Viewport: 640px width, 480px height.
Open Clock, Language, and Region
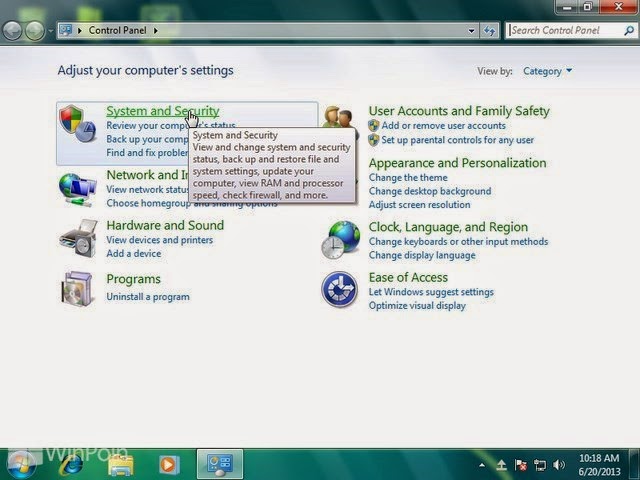click(x=448, y=227)
